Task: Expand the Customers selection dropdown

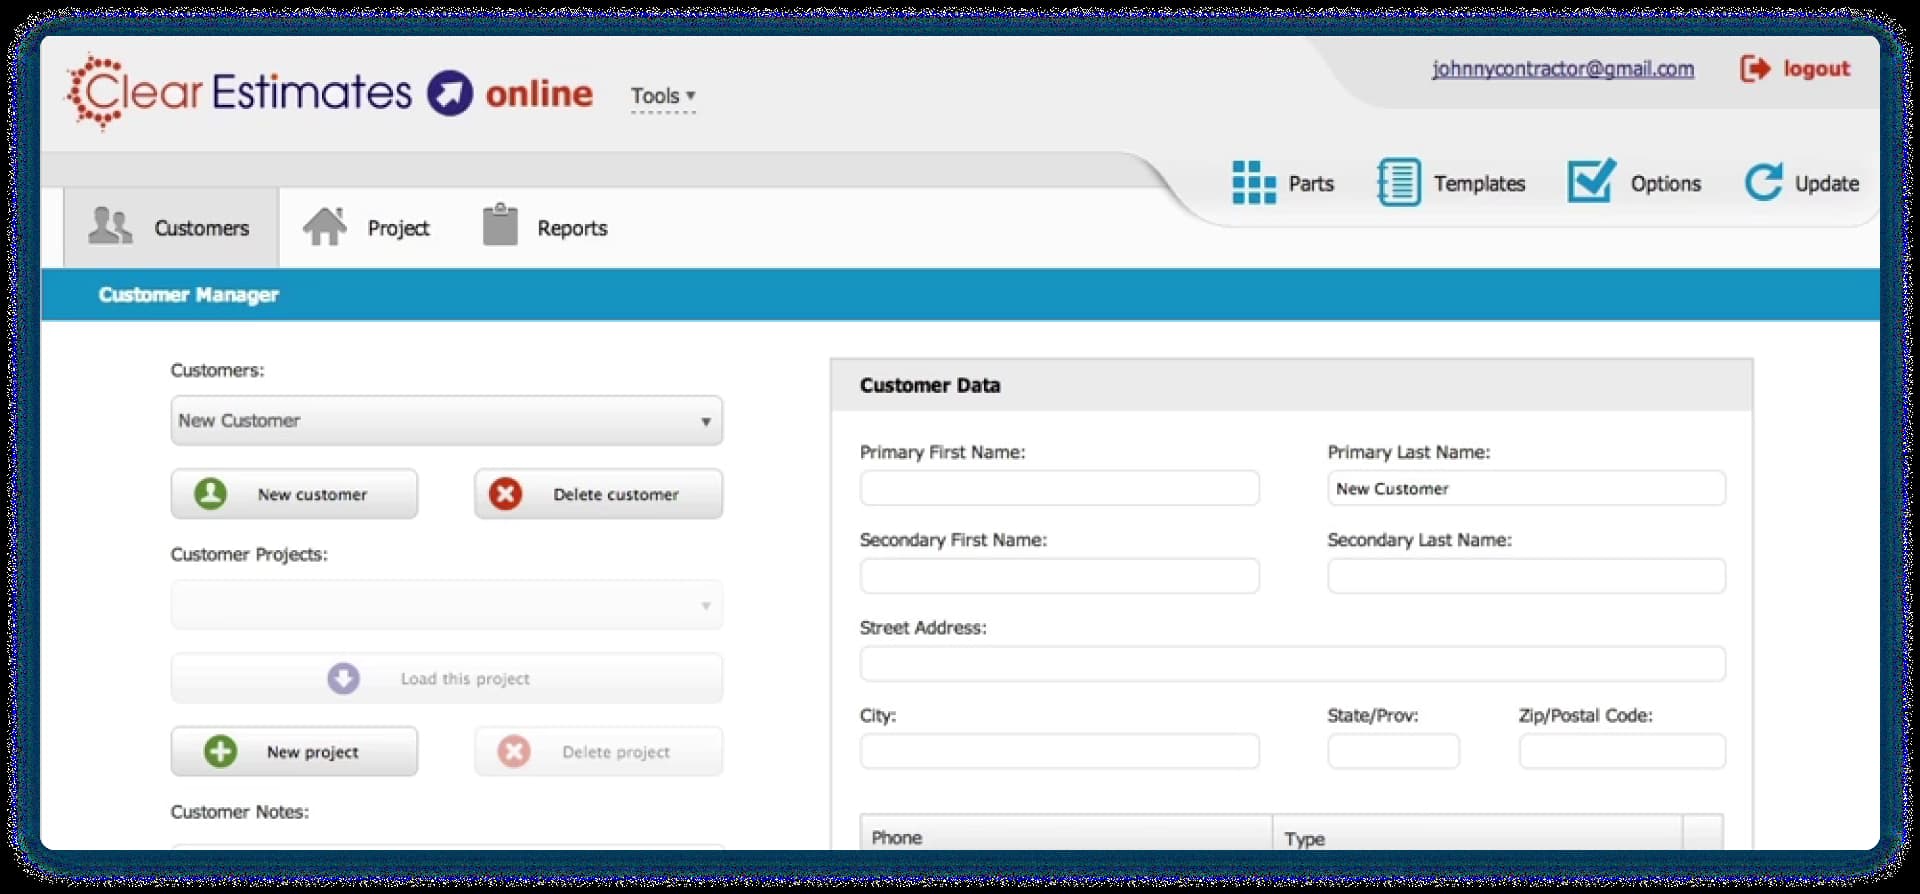Action: [446, 421]
